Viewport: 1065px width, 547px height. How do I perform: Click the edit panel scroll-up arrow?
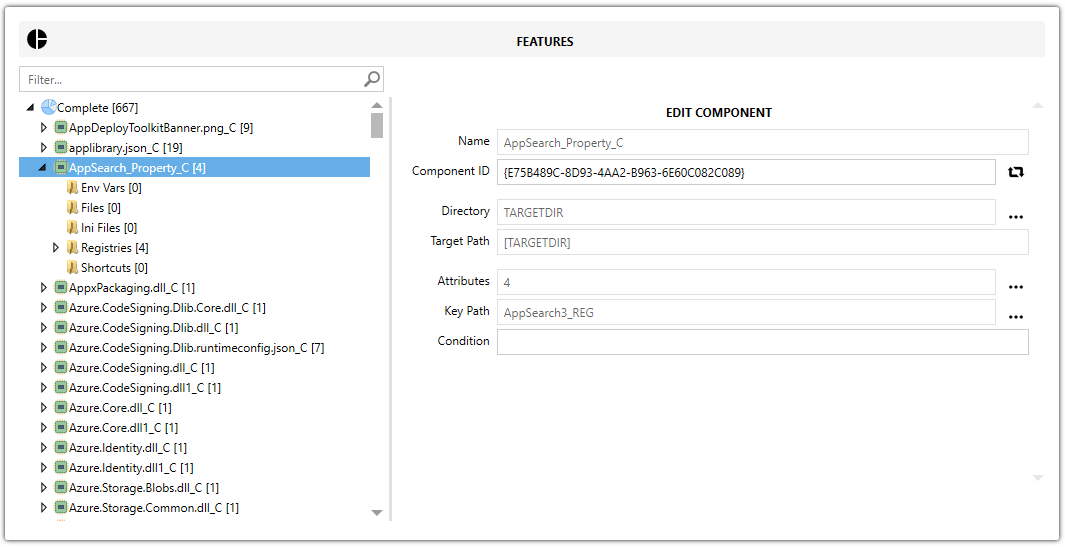tap(1037, 105)
